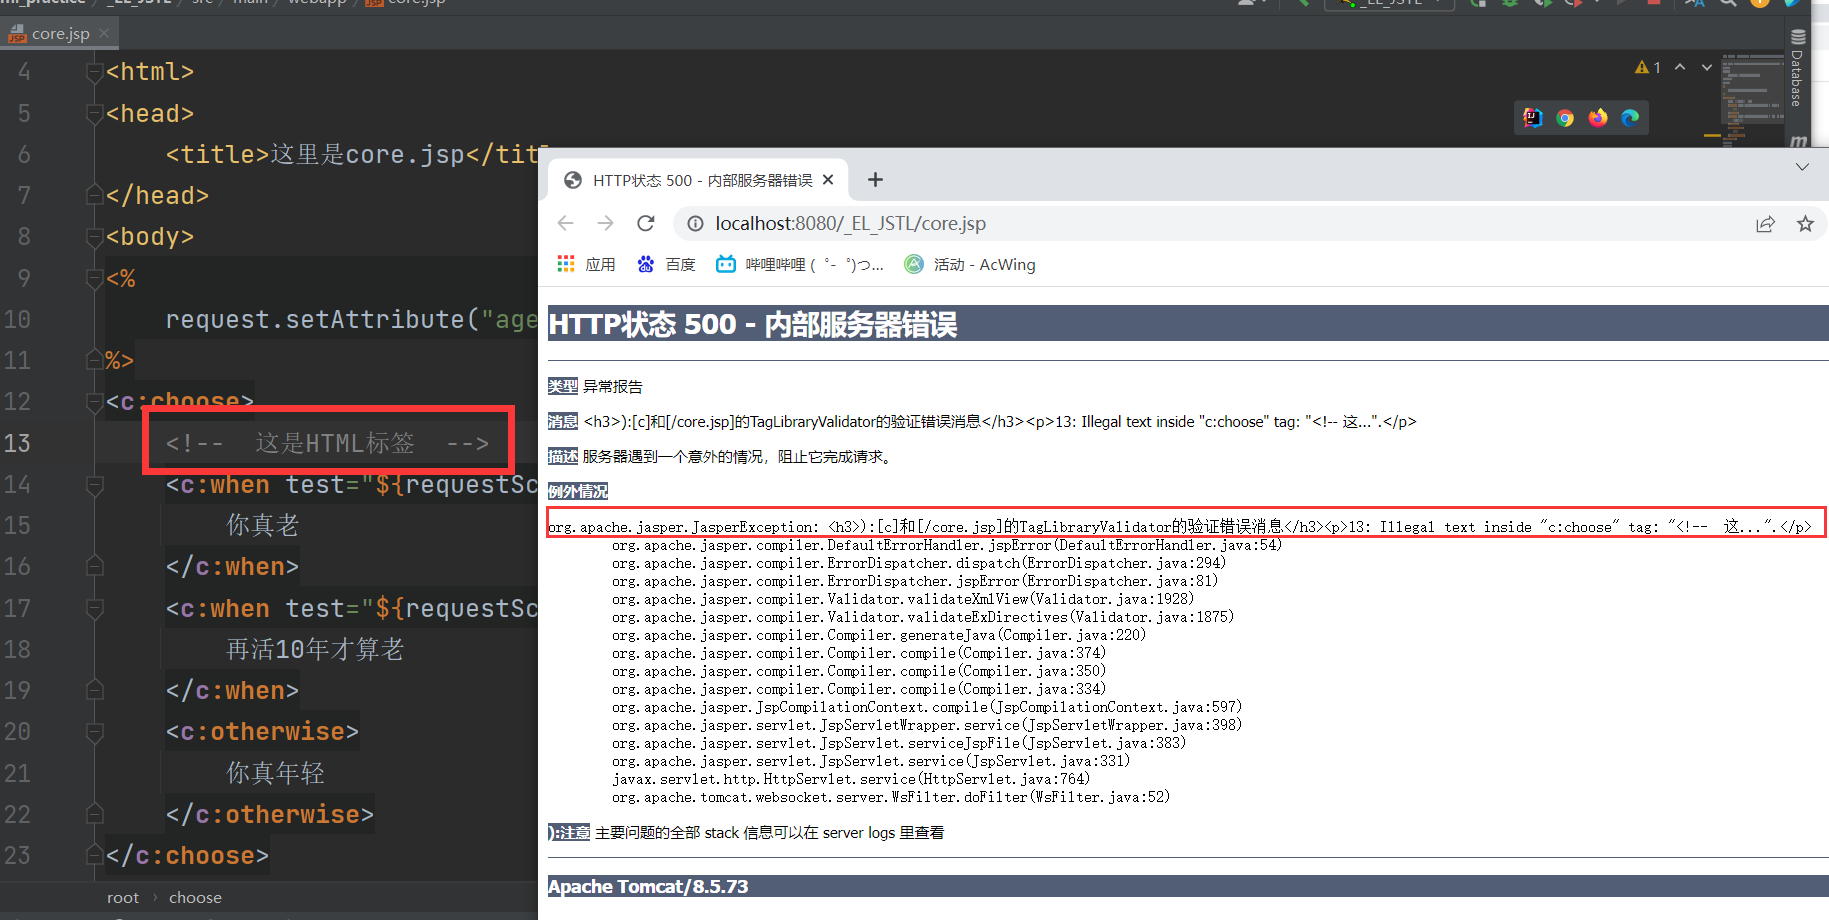This screenshot has width=1829, height=920.
Task: Place cursor on the HTML comment line 这是HTML标签
Action: point(328,443)
